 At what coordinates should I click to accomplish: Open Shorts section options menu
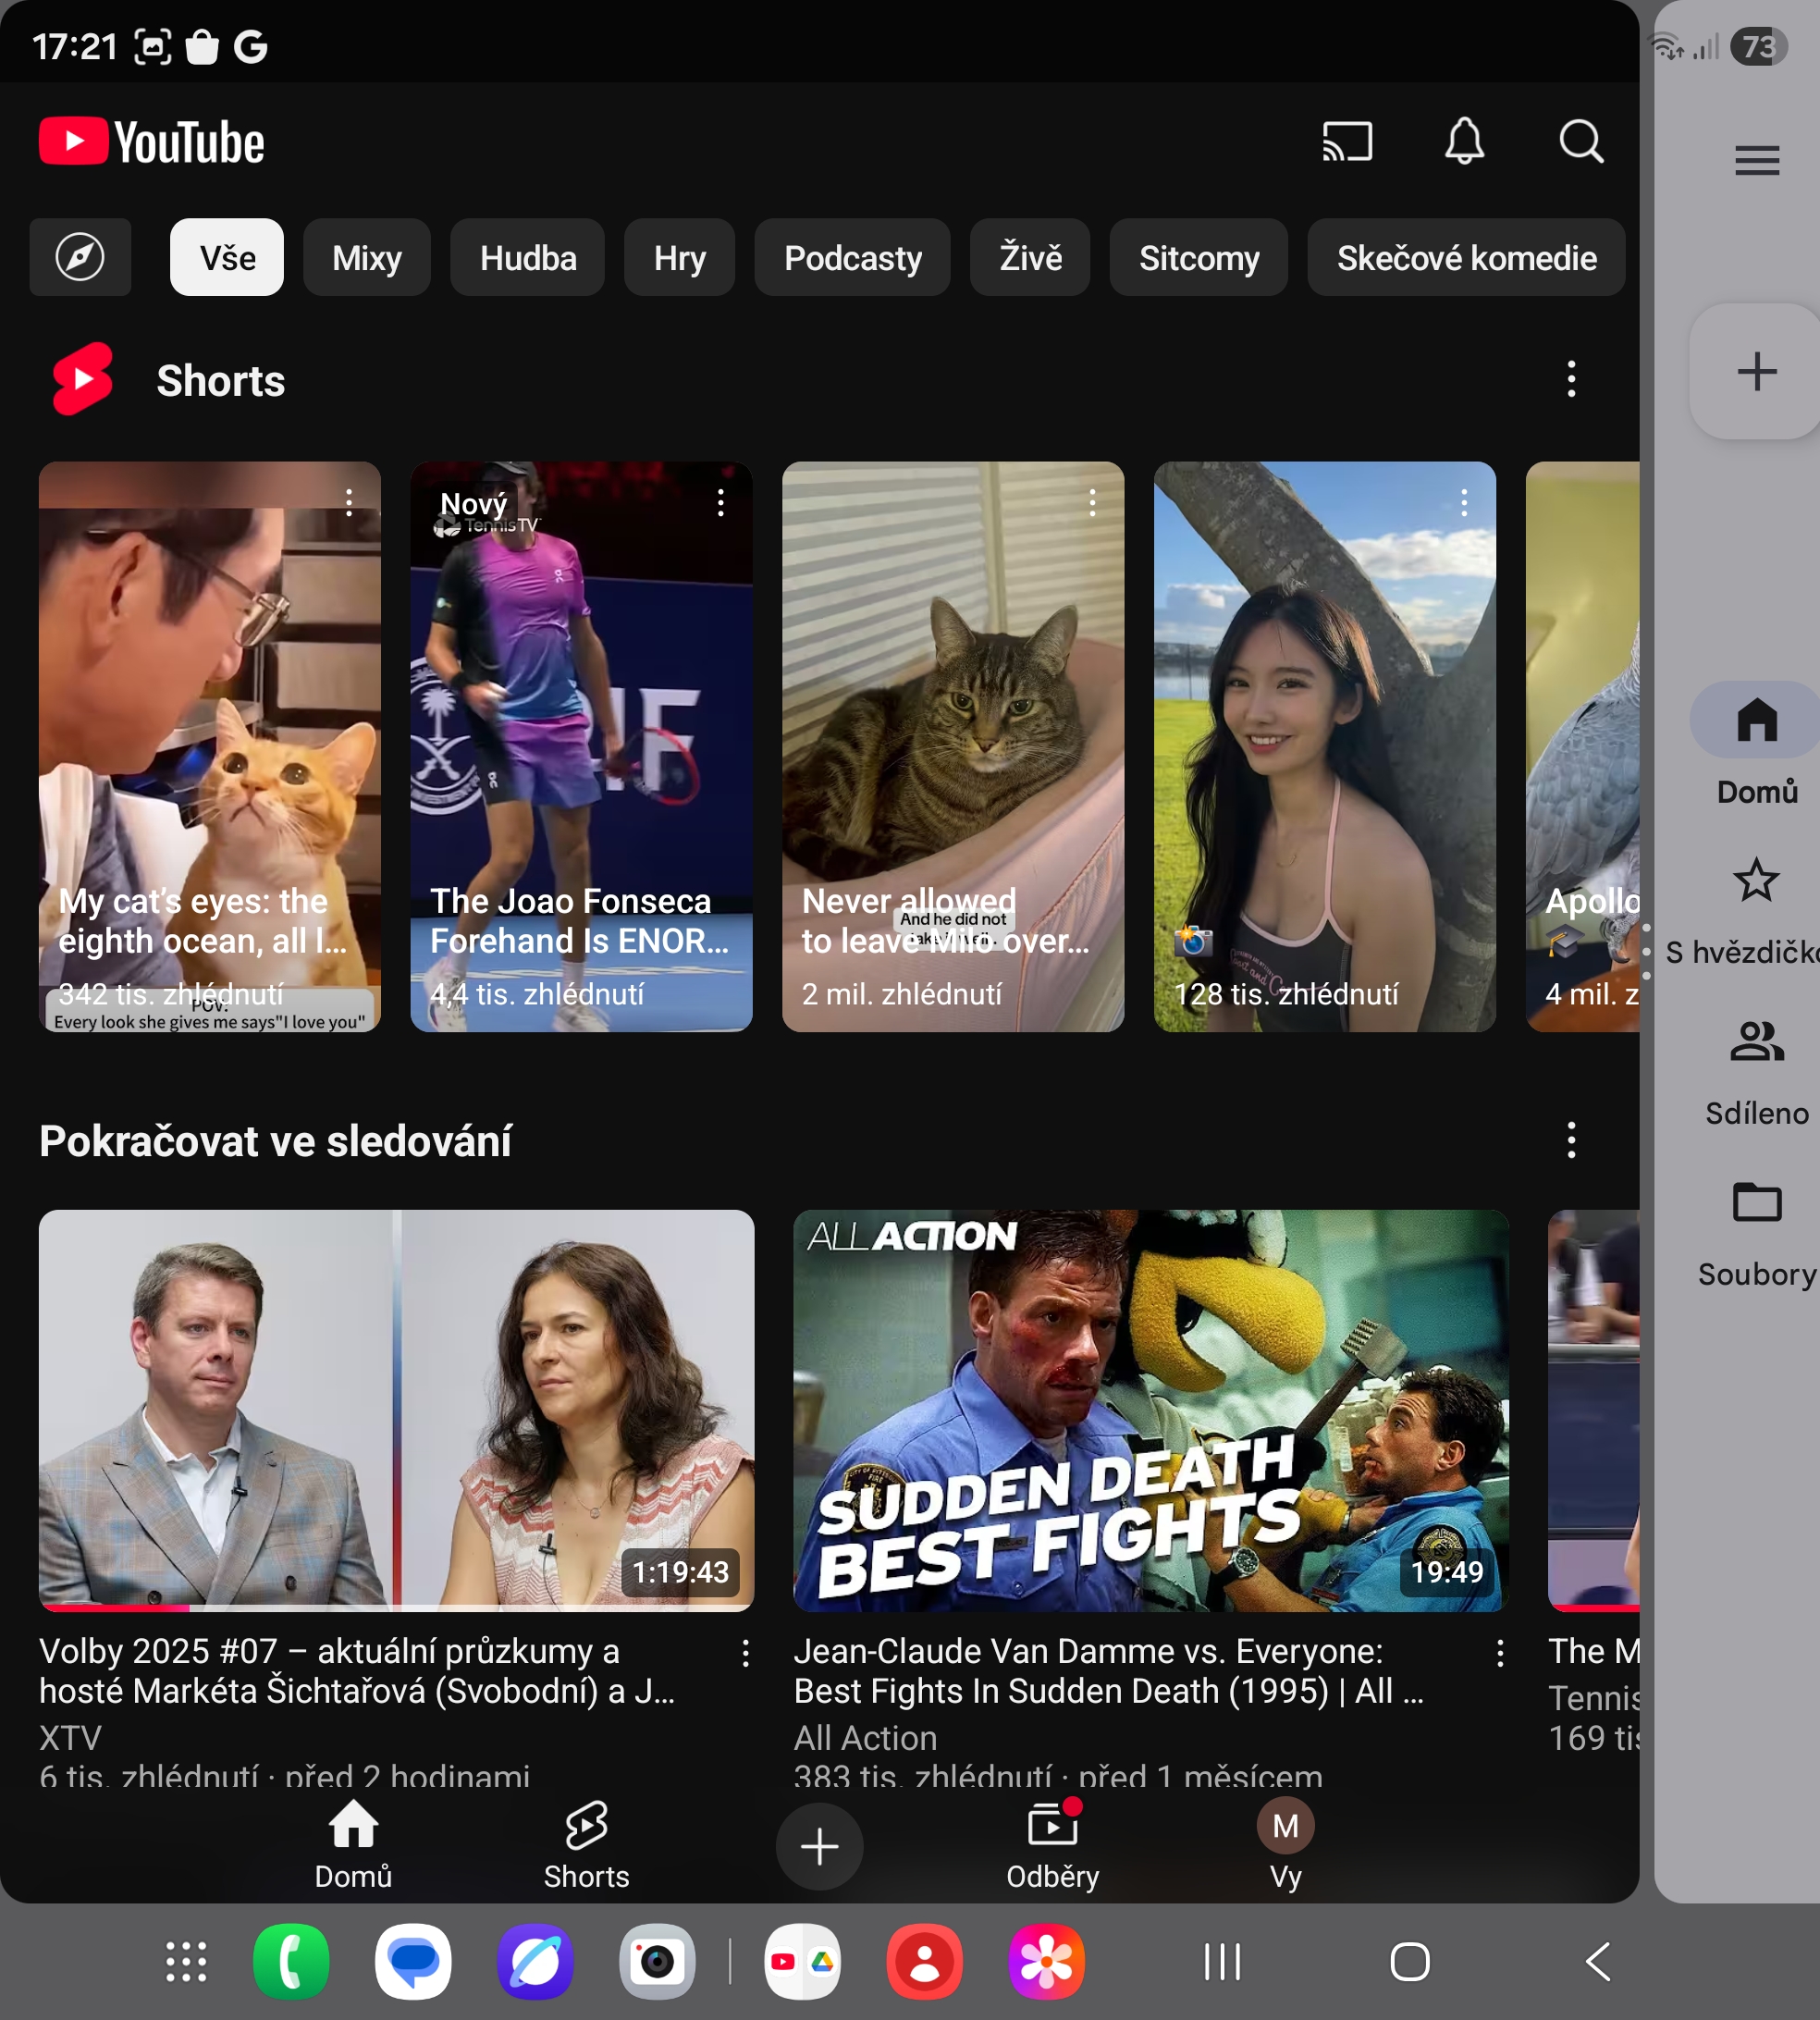pyautogui.click(x=1571, y=379)
